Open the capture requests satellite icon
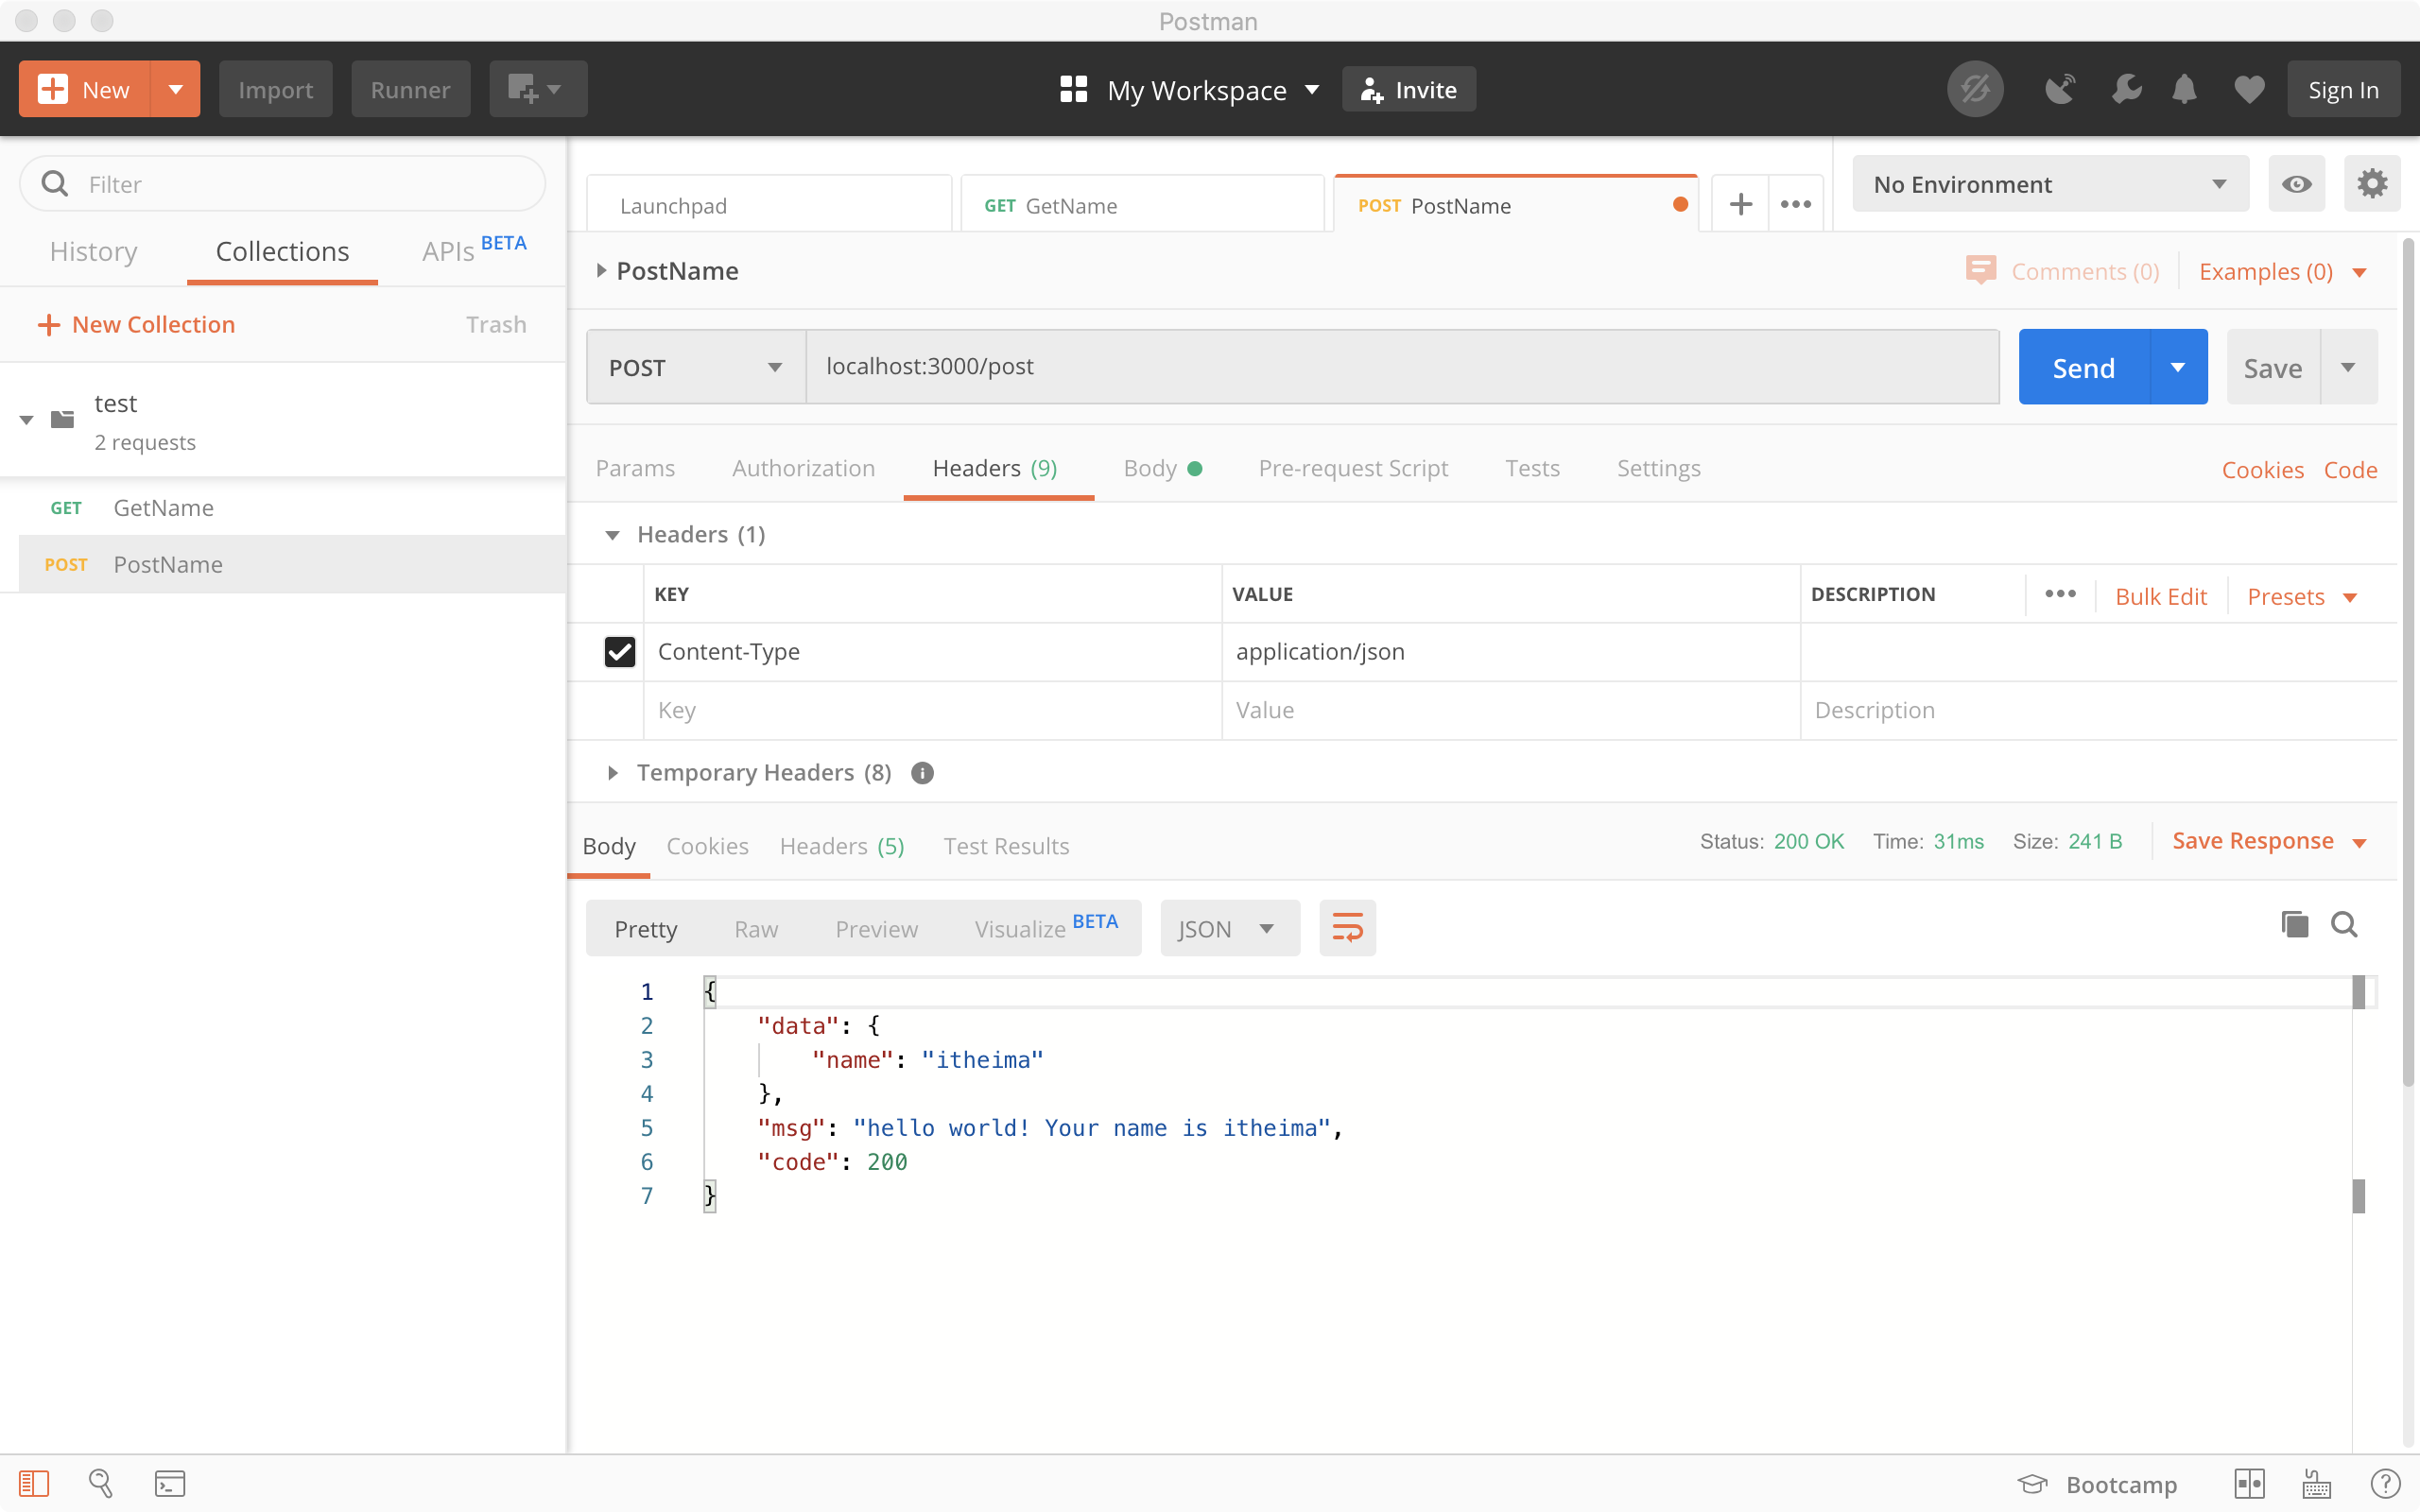2420x1512 pixels. point(2059,90)
